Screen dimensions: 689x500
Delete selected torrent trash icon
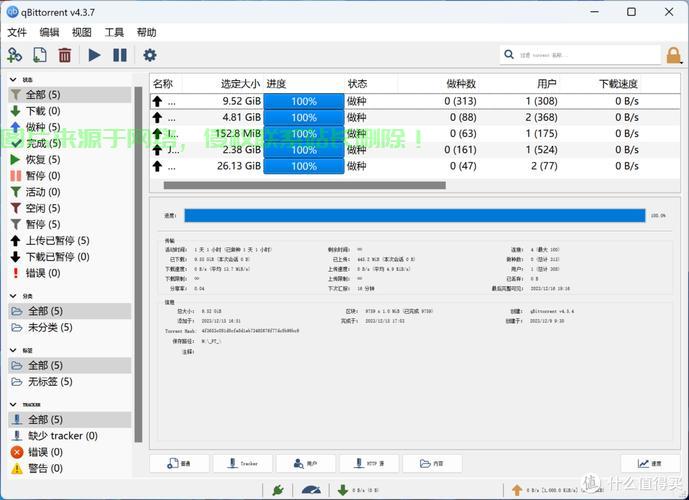[65, 55]
